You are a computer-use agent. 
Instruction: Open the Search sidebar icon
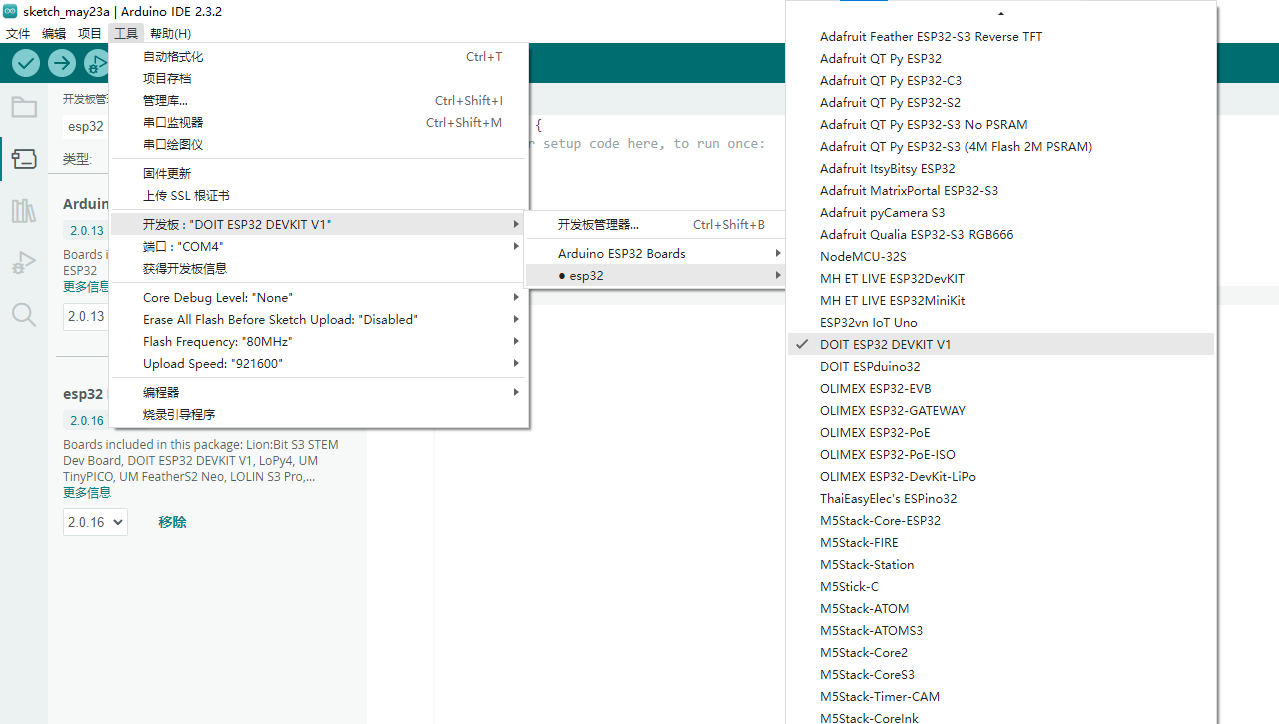coord(24,314)
